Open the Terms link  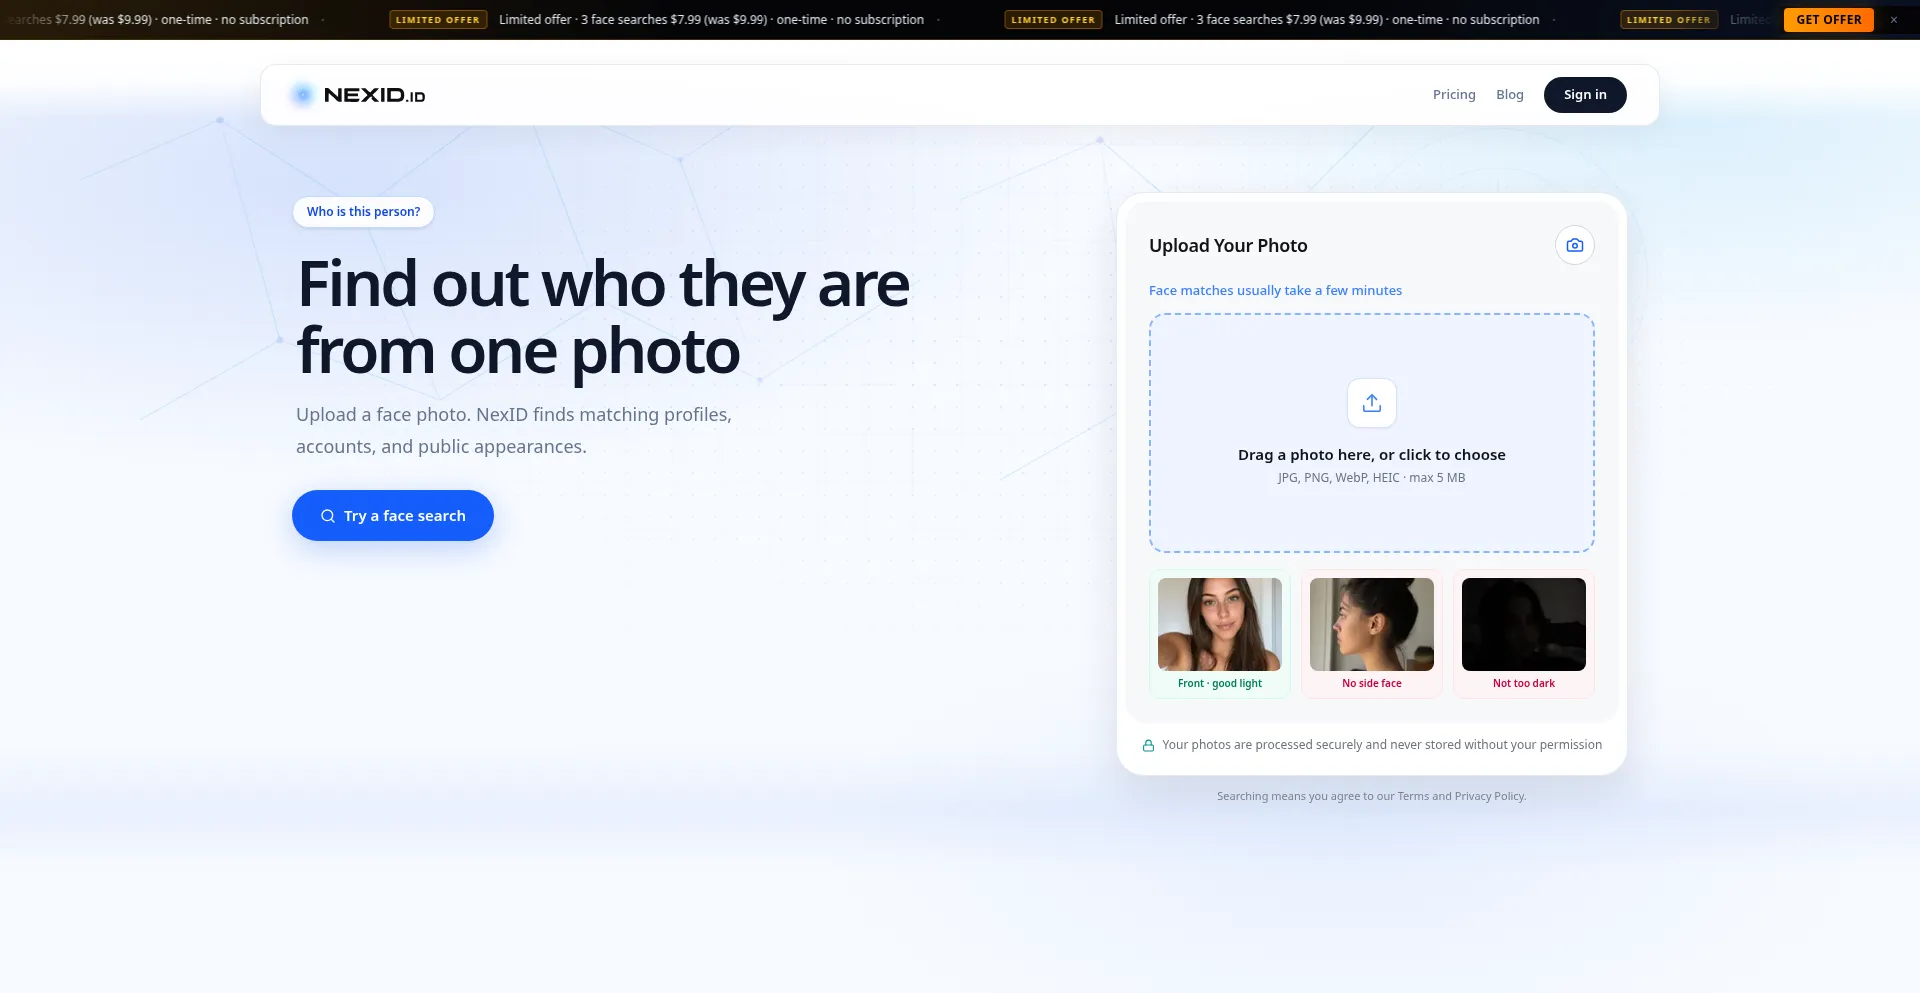(x=1412, y=797)
